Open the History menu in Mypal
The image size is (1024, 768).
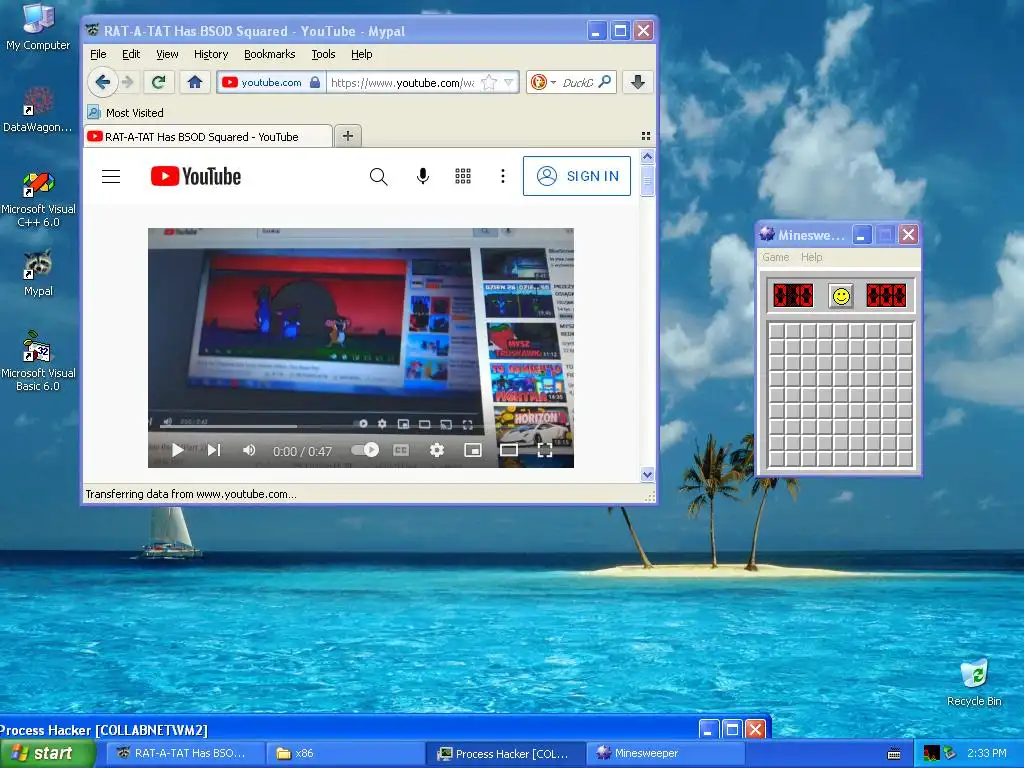coord(211,54)
